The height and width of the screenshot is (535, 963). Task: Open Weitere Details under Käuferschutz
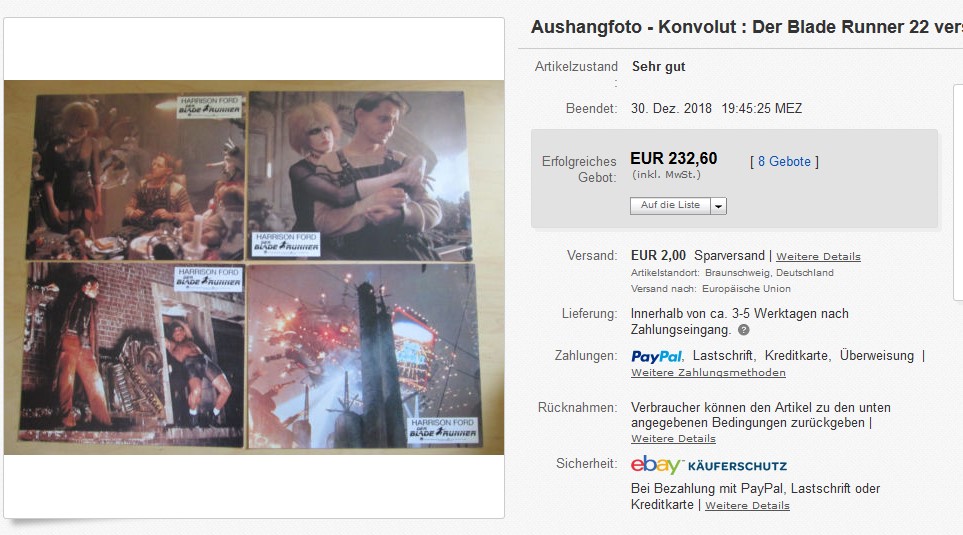coord(747,506)
